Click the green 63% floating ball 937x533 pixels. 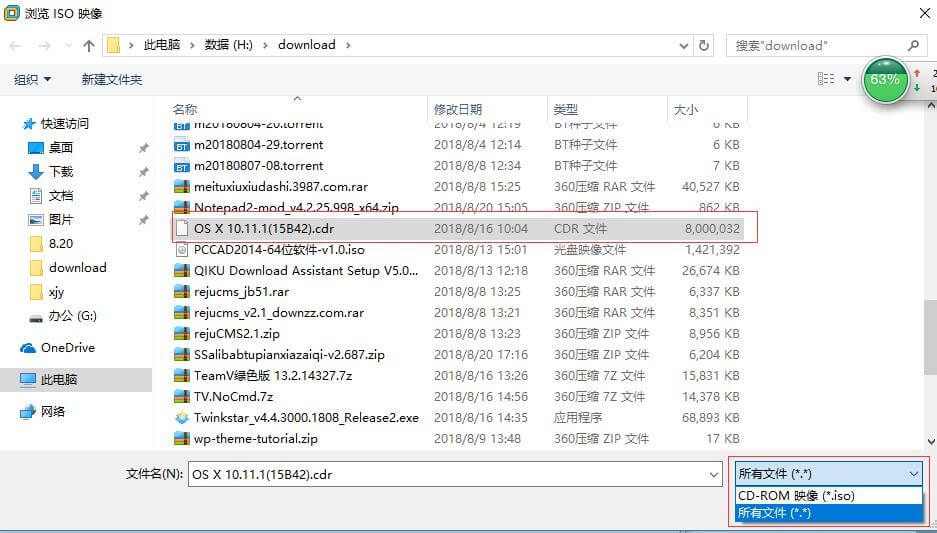tap(885, 79)
